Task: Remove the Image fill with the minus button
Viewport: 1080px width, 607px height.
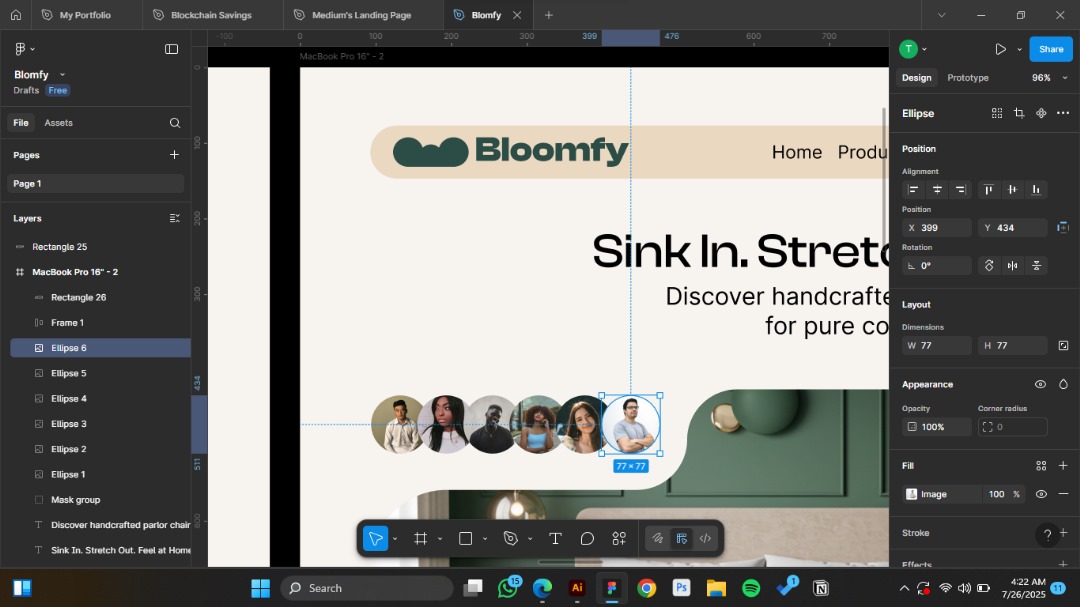Action: tap(1063, 494)
